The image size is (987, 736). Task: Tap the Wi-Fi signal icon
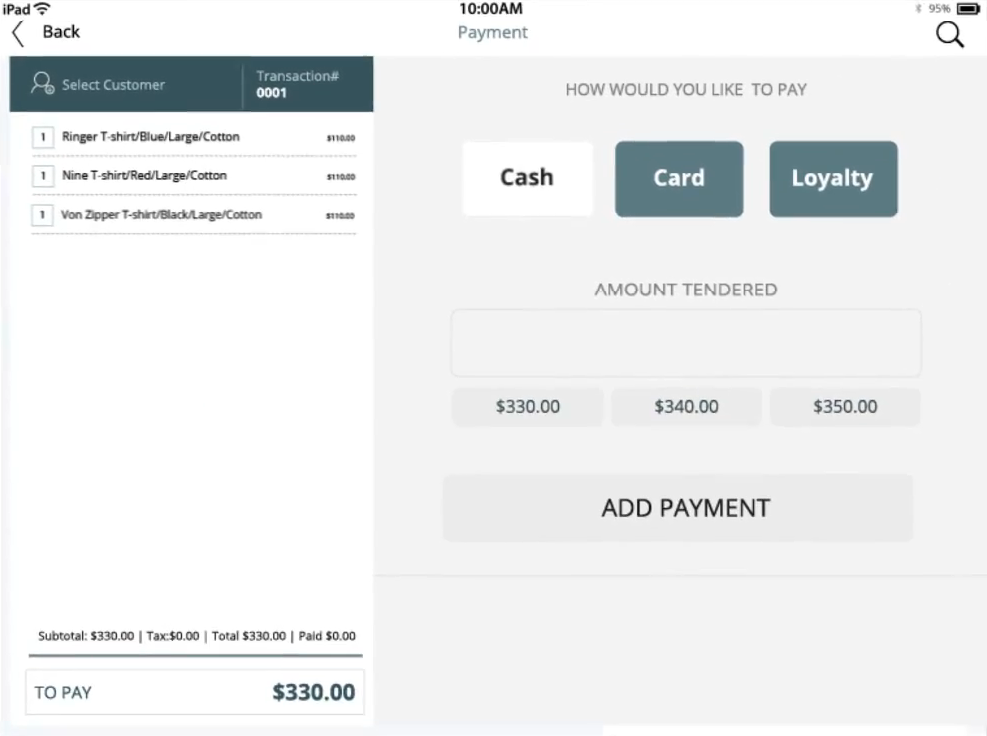[x=42, y=9]
